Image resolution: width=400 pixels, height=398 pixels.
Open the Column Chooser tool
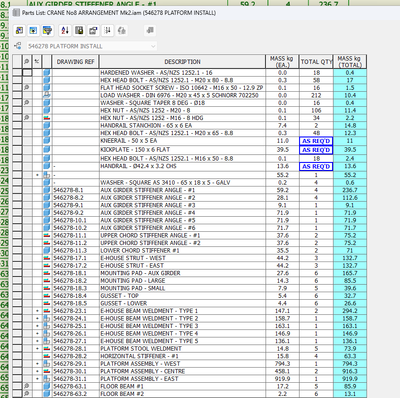pos(20,31)
